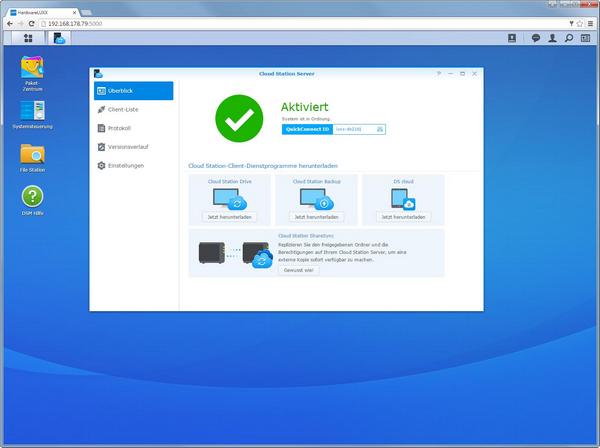Open a new browser tab
This screenshot has width=600, height=448.
[x=86, y=13]
